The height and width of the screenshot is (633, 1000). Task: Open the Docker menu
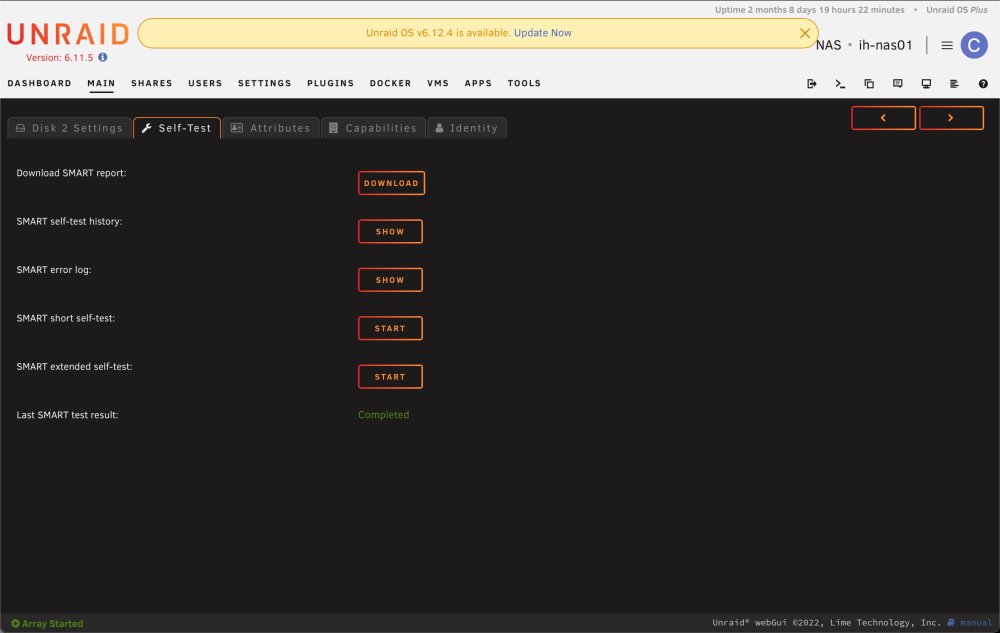pos(390,84)
